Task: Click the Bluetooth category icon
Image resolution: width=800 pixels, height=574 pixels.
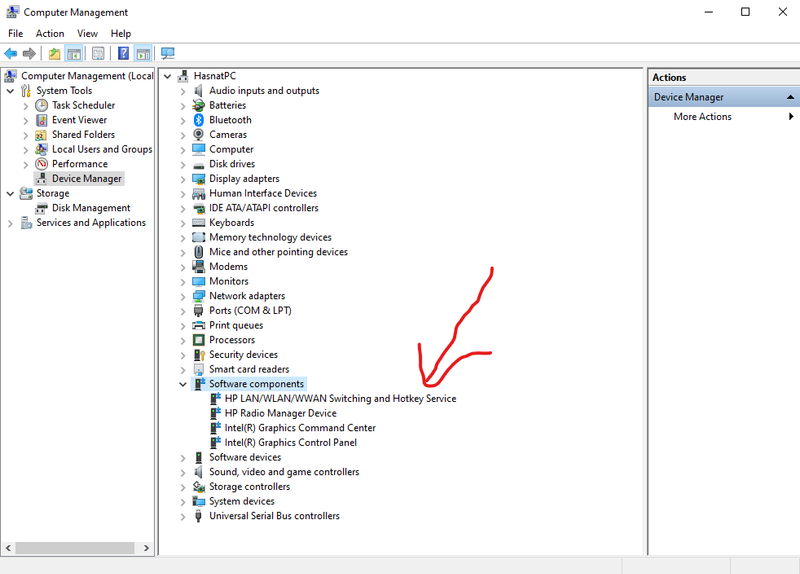Action: point(198,120)
